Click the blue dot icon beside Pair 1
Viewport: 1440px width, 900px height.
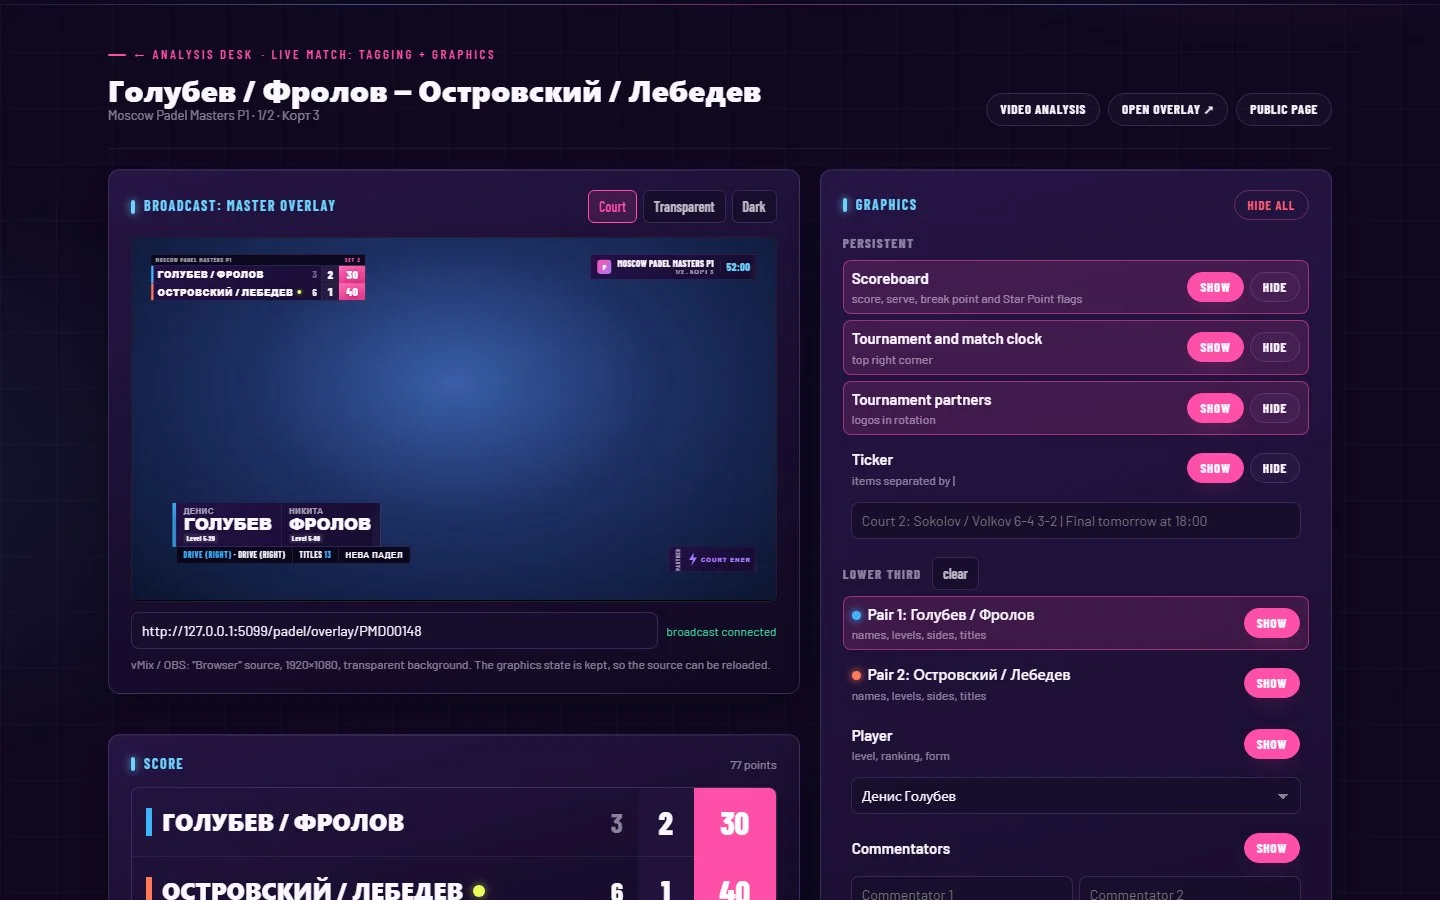point(856,615)
